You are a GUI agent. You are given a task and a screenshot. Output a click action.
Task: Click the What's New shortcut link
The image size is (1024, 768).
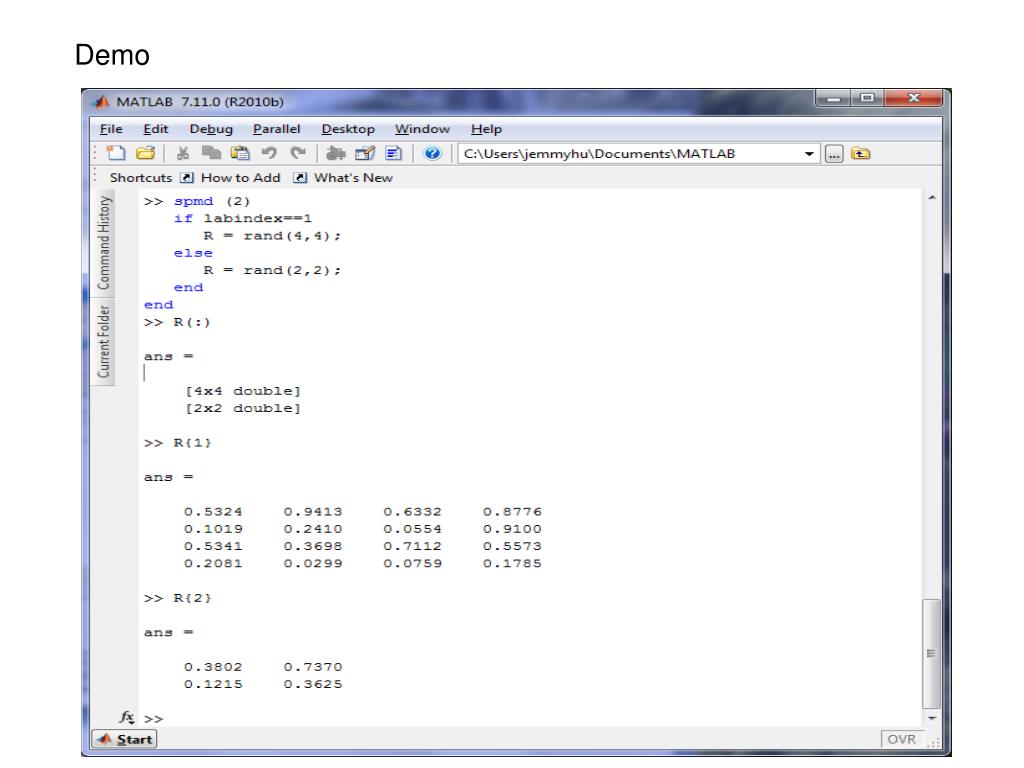pos(344,178)
